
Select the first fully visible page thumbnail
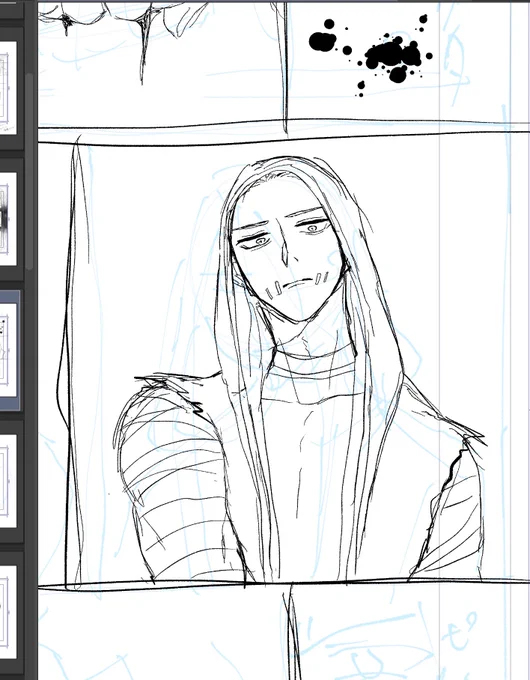pyautogui.click(x=8, y=88)
